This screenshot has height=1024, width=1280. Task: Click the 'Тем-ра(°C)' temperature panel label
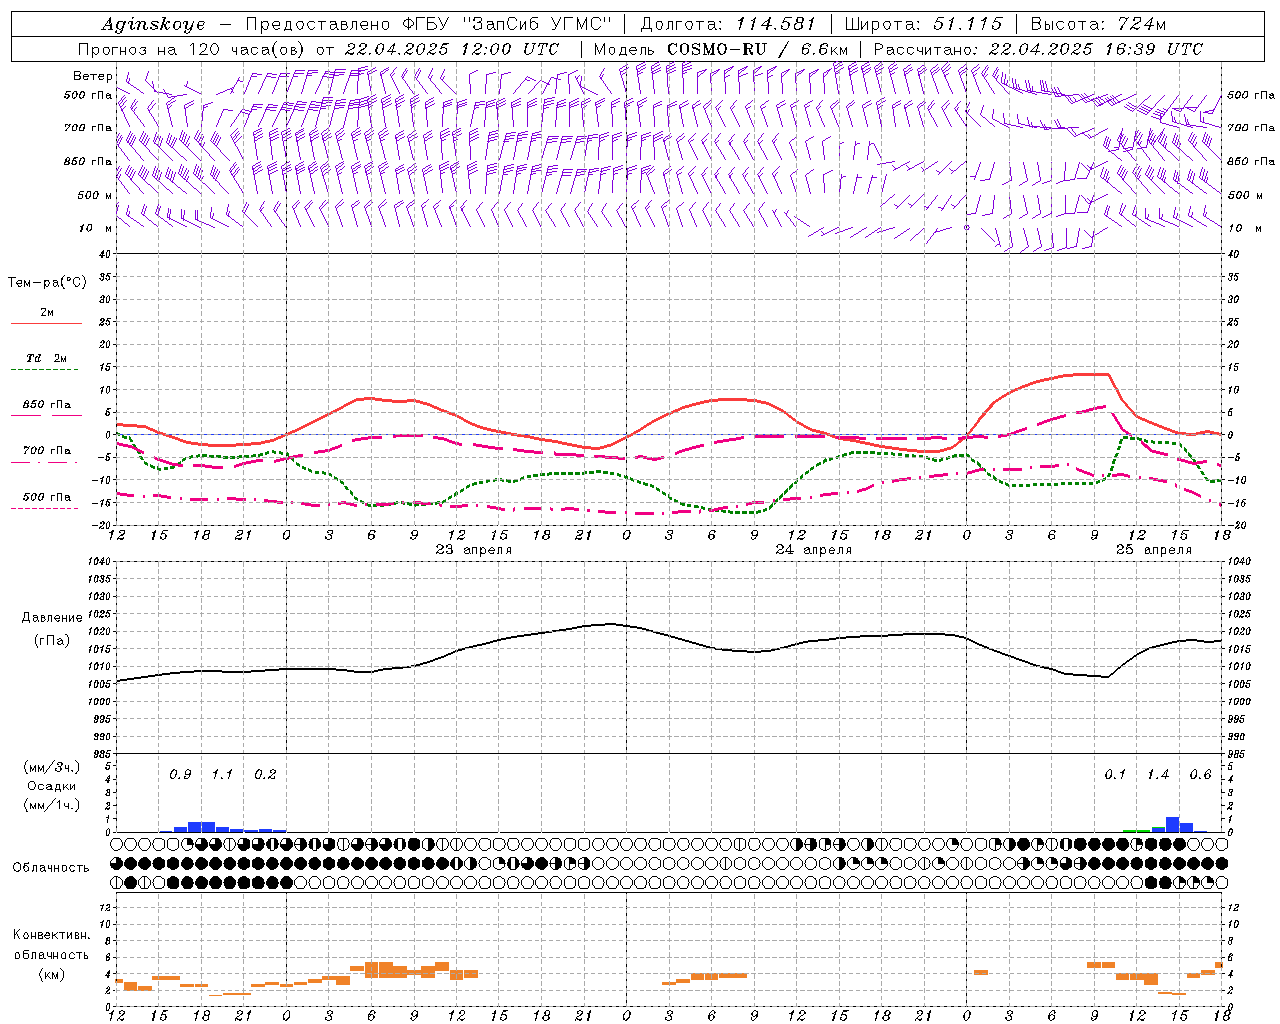click(47, 283)
